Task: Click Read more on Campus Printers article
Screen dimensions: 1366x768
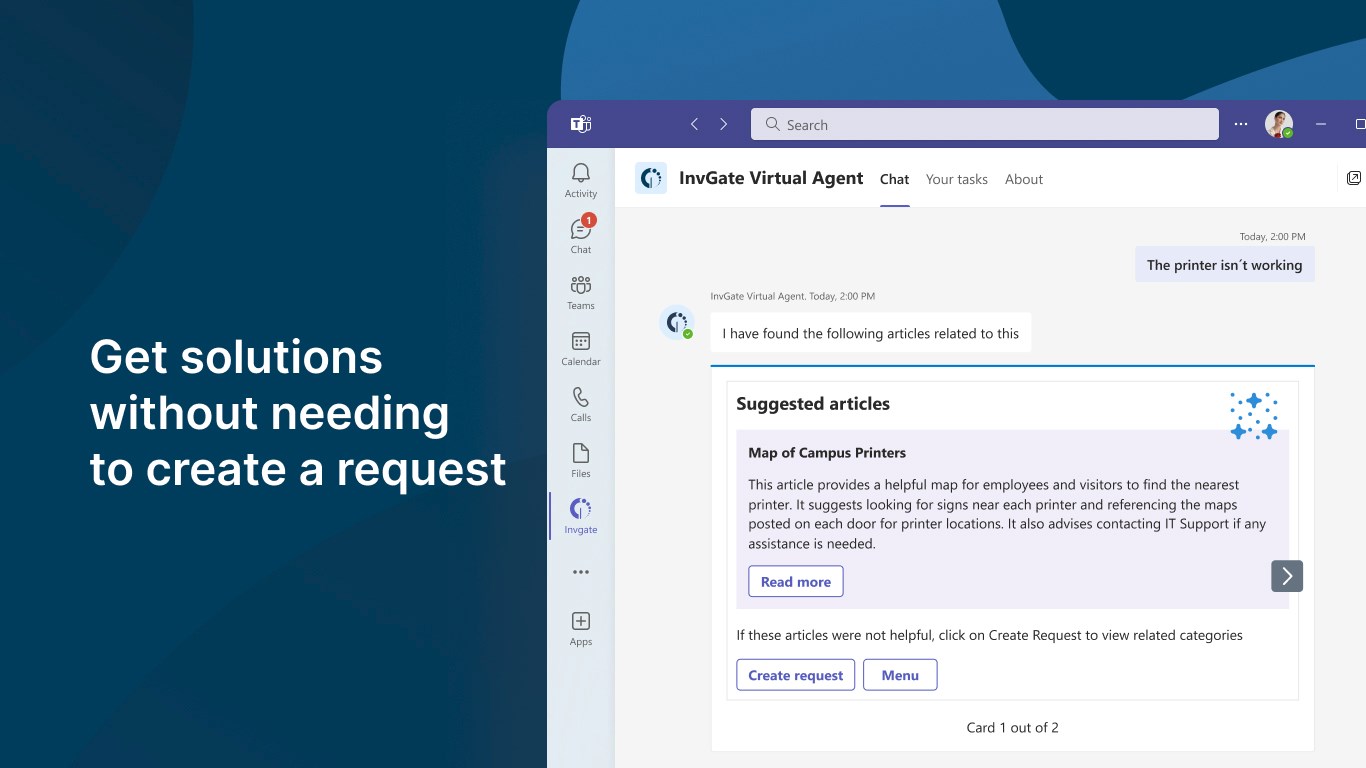Action: pyautogui.click(x=796, y=582)
